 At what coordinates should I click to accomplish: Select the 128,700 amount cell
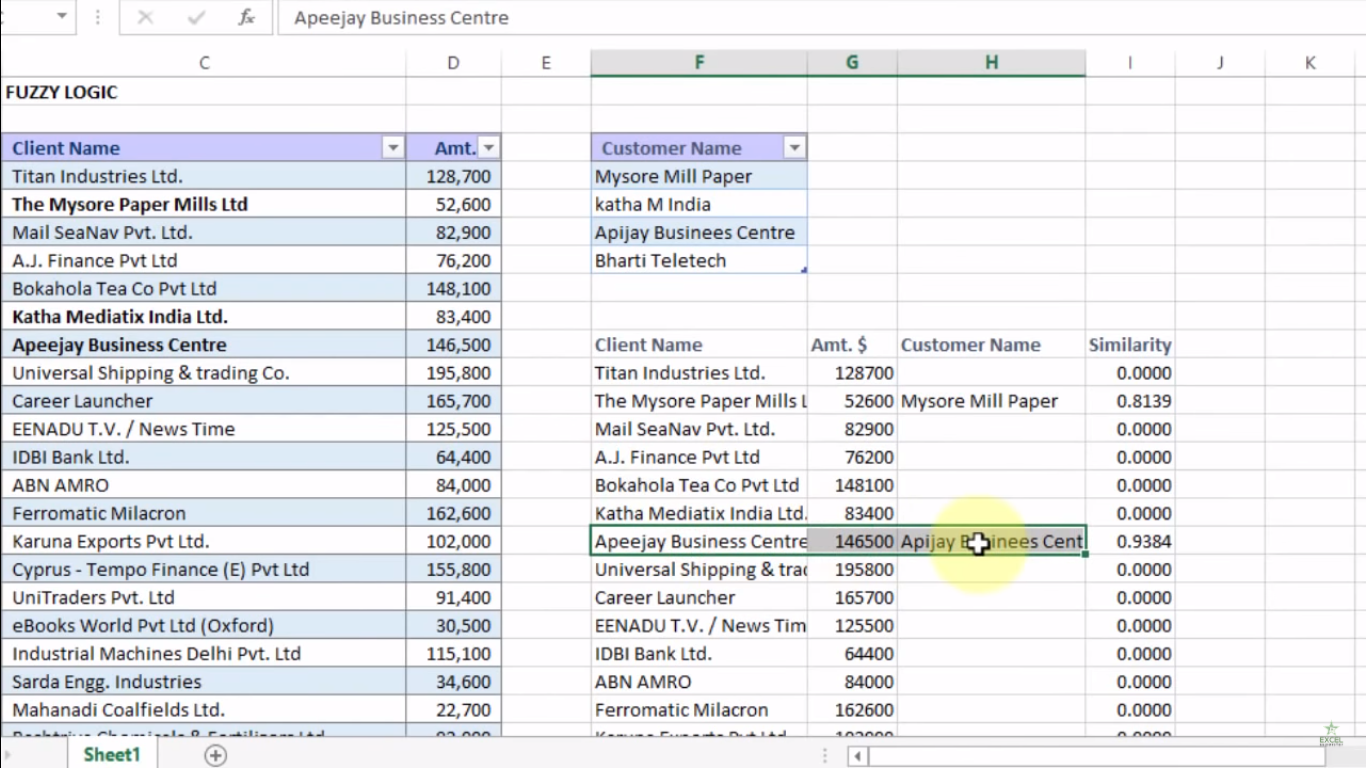tap(454, 176)
